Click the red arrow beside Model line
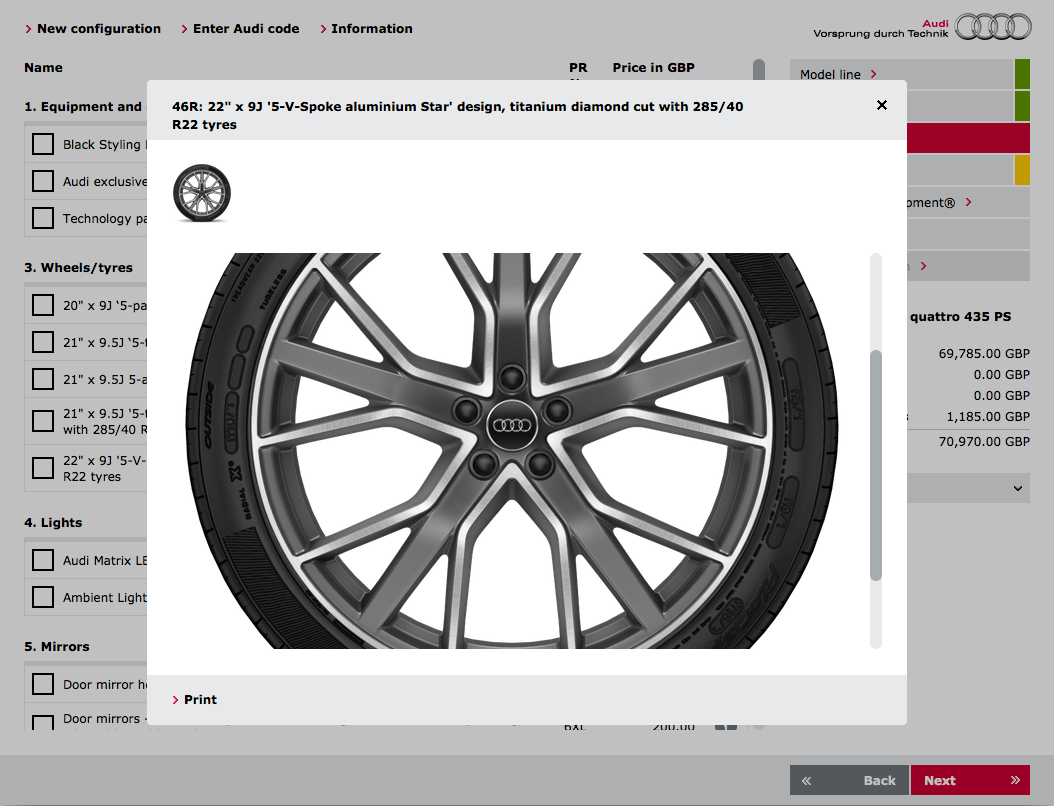 (x=873, y=75)
